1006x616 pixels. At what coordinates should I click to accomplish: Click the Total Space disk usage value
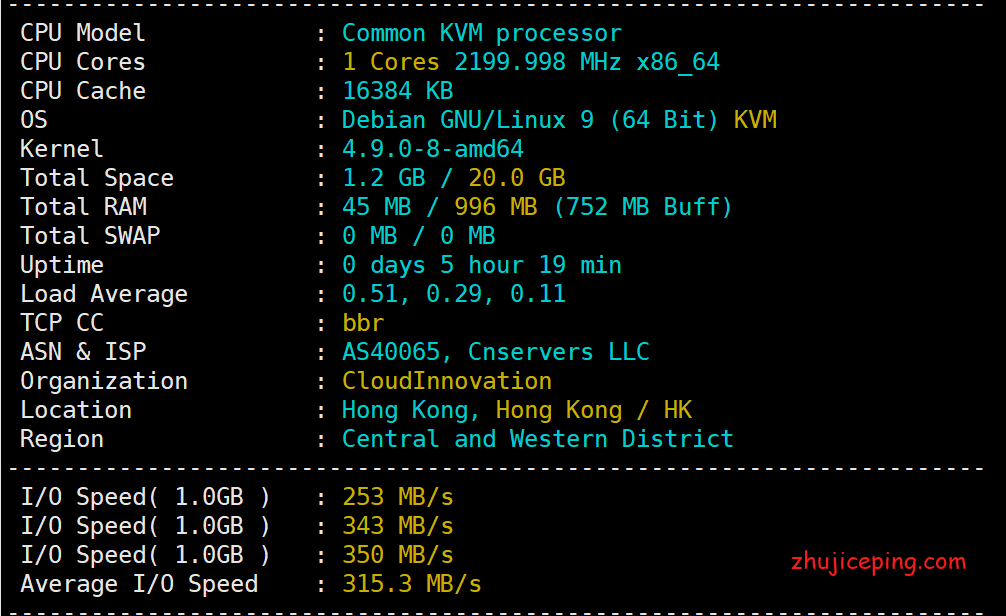click(453, 178)
